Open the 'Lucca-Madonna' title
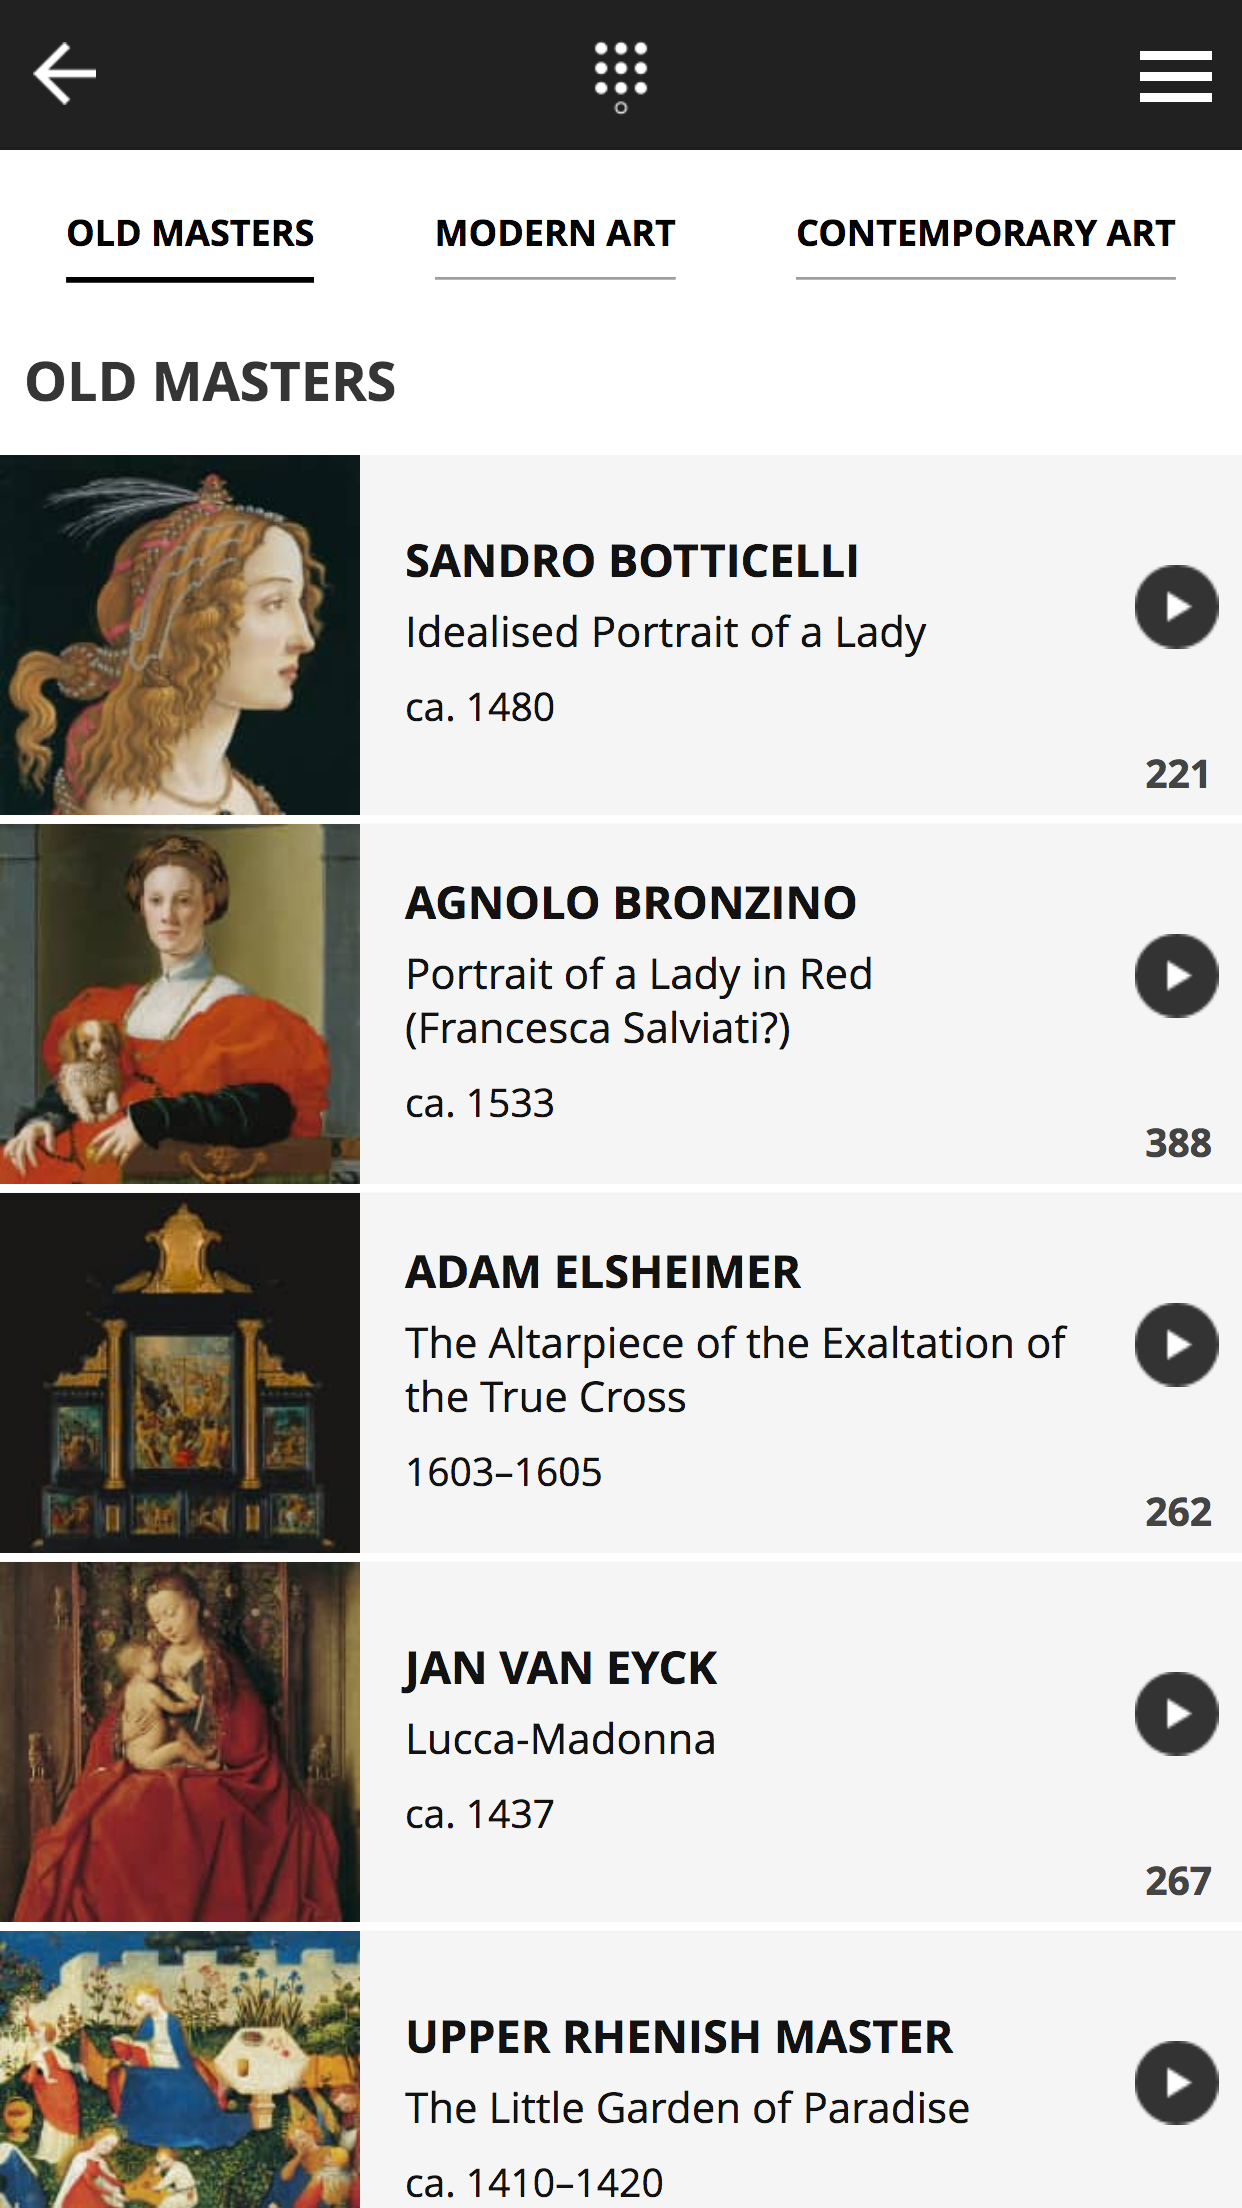The height and width of the screenshot is (2208, 1242). [x=560, y=1739]
